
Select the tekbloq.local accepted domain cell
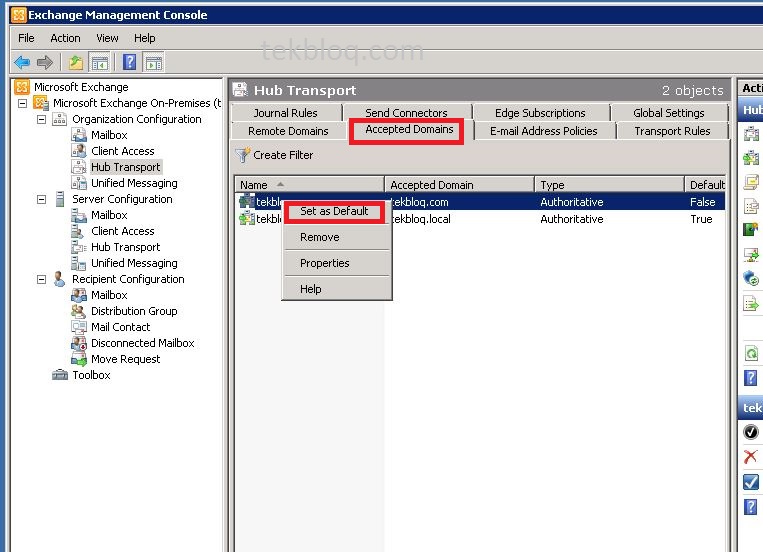point(421,219)
